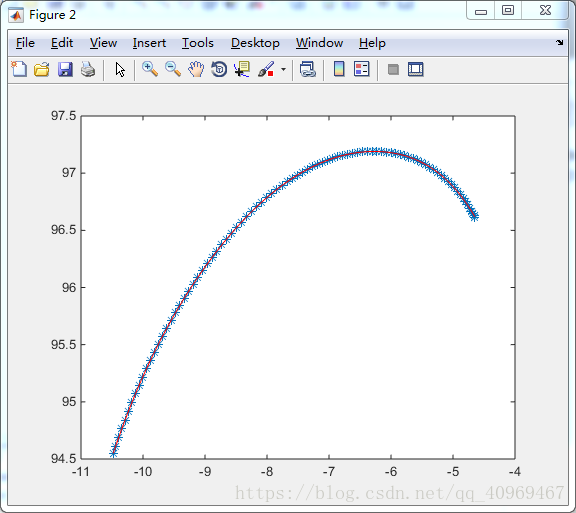The height and width of the screenshot is (513, 576).
Task: Click the y-axis label 95.5
Action: [64, 345]
